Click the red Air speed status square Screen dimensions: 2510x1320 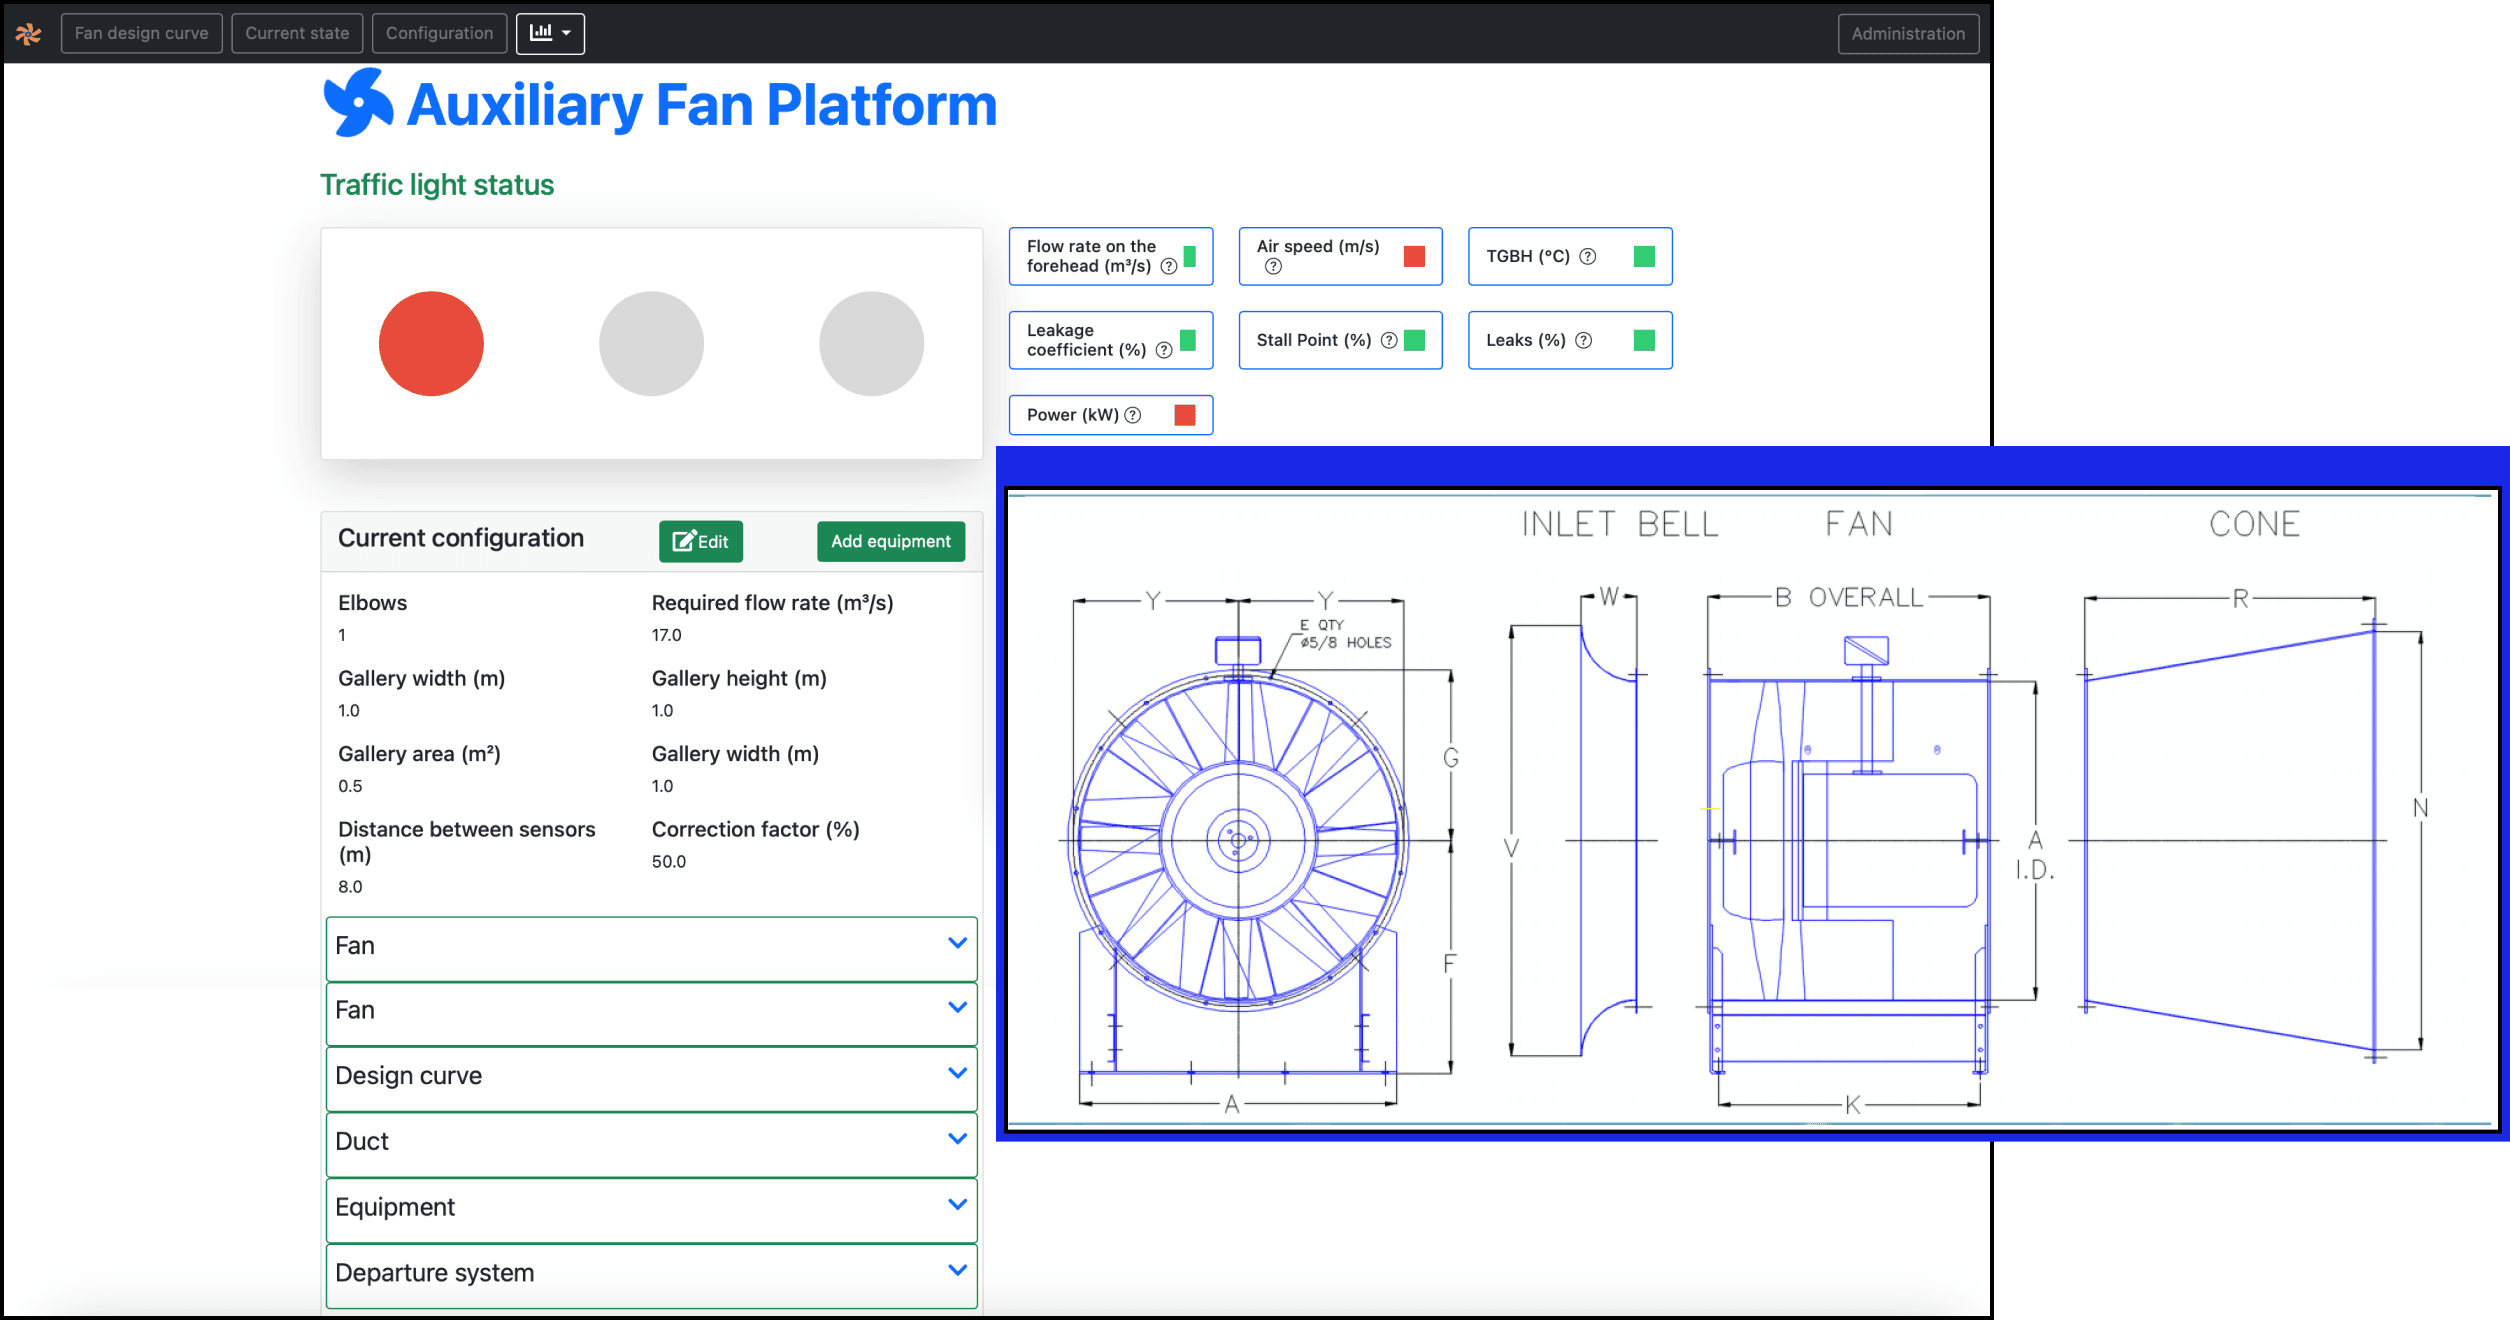tap(1414, 257)
